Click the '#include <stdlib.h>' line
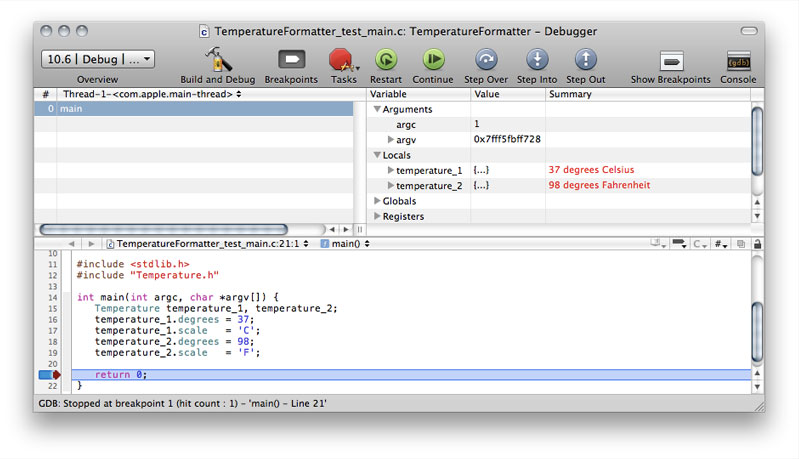This screenshot has height=459, width=799. (132, 264)
